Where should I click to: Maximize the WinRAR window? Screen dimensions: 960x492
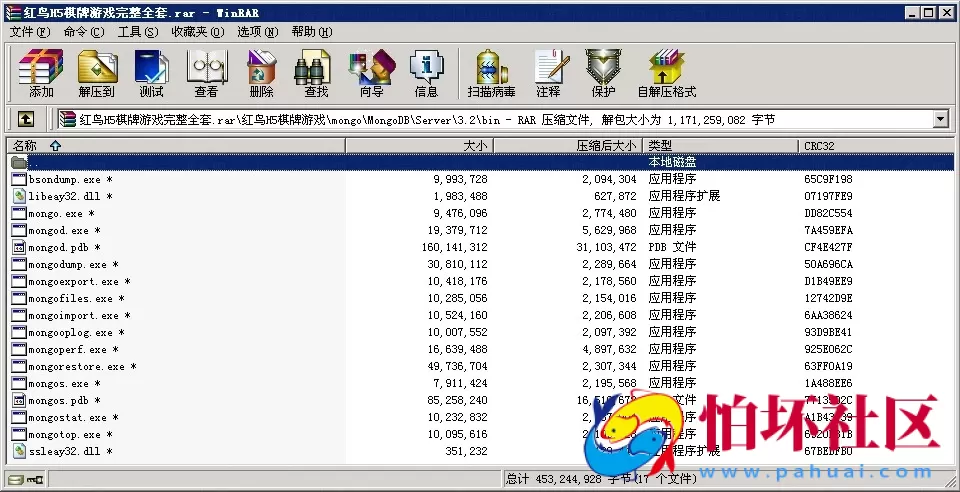point(929,12)
